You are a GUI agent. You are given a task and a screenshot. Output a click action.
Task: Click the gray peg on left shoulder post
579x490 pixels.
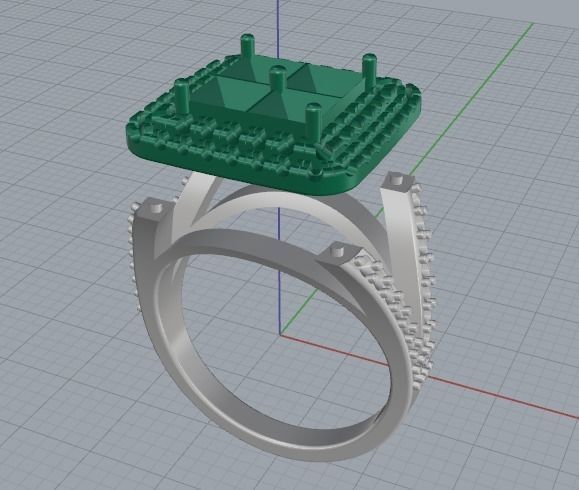[157, 207]
